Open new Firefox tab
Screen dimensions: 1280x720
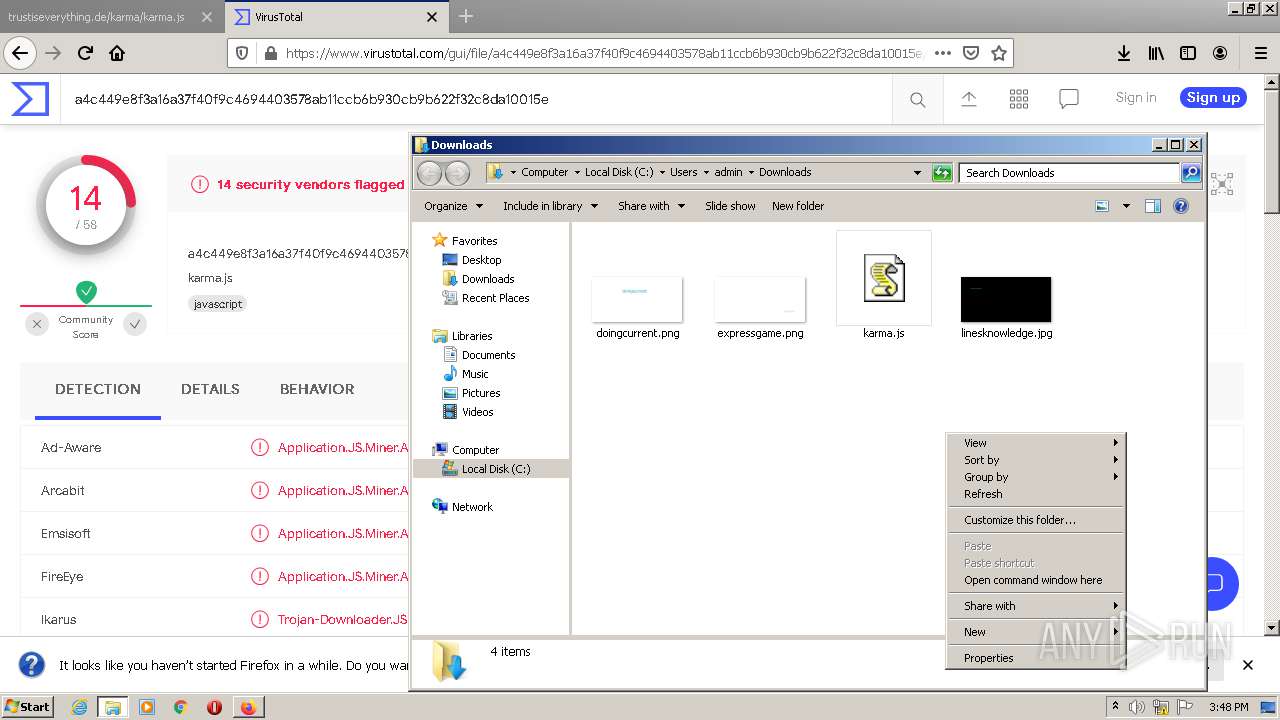(x=466, y=17)
